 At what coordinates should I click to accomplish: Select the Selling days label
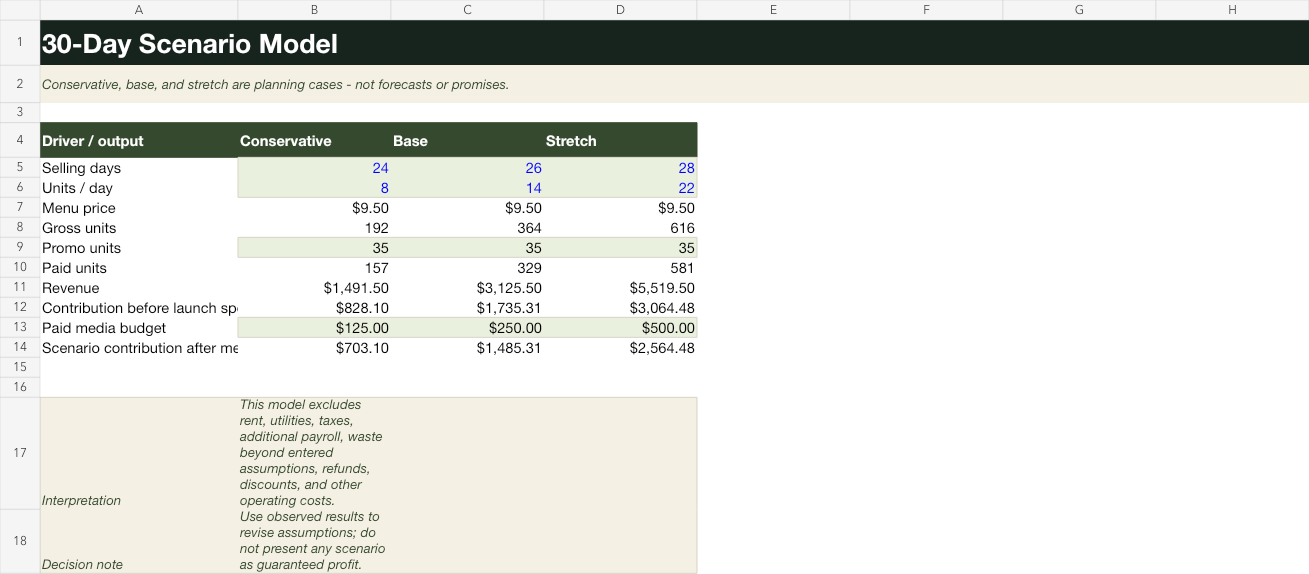(x=139, y=168)
